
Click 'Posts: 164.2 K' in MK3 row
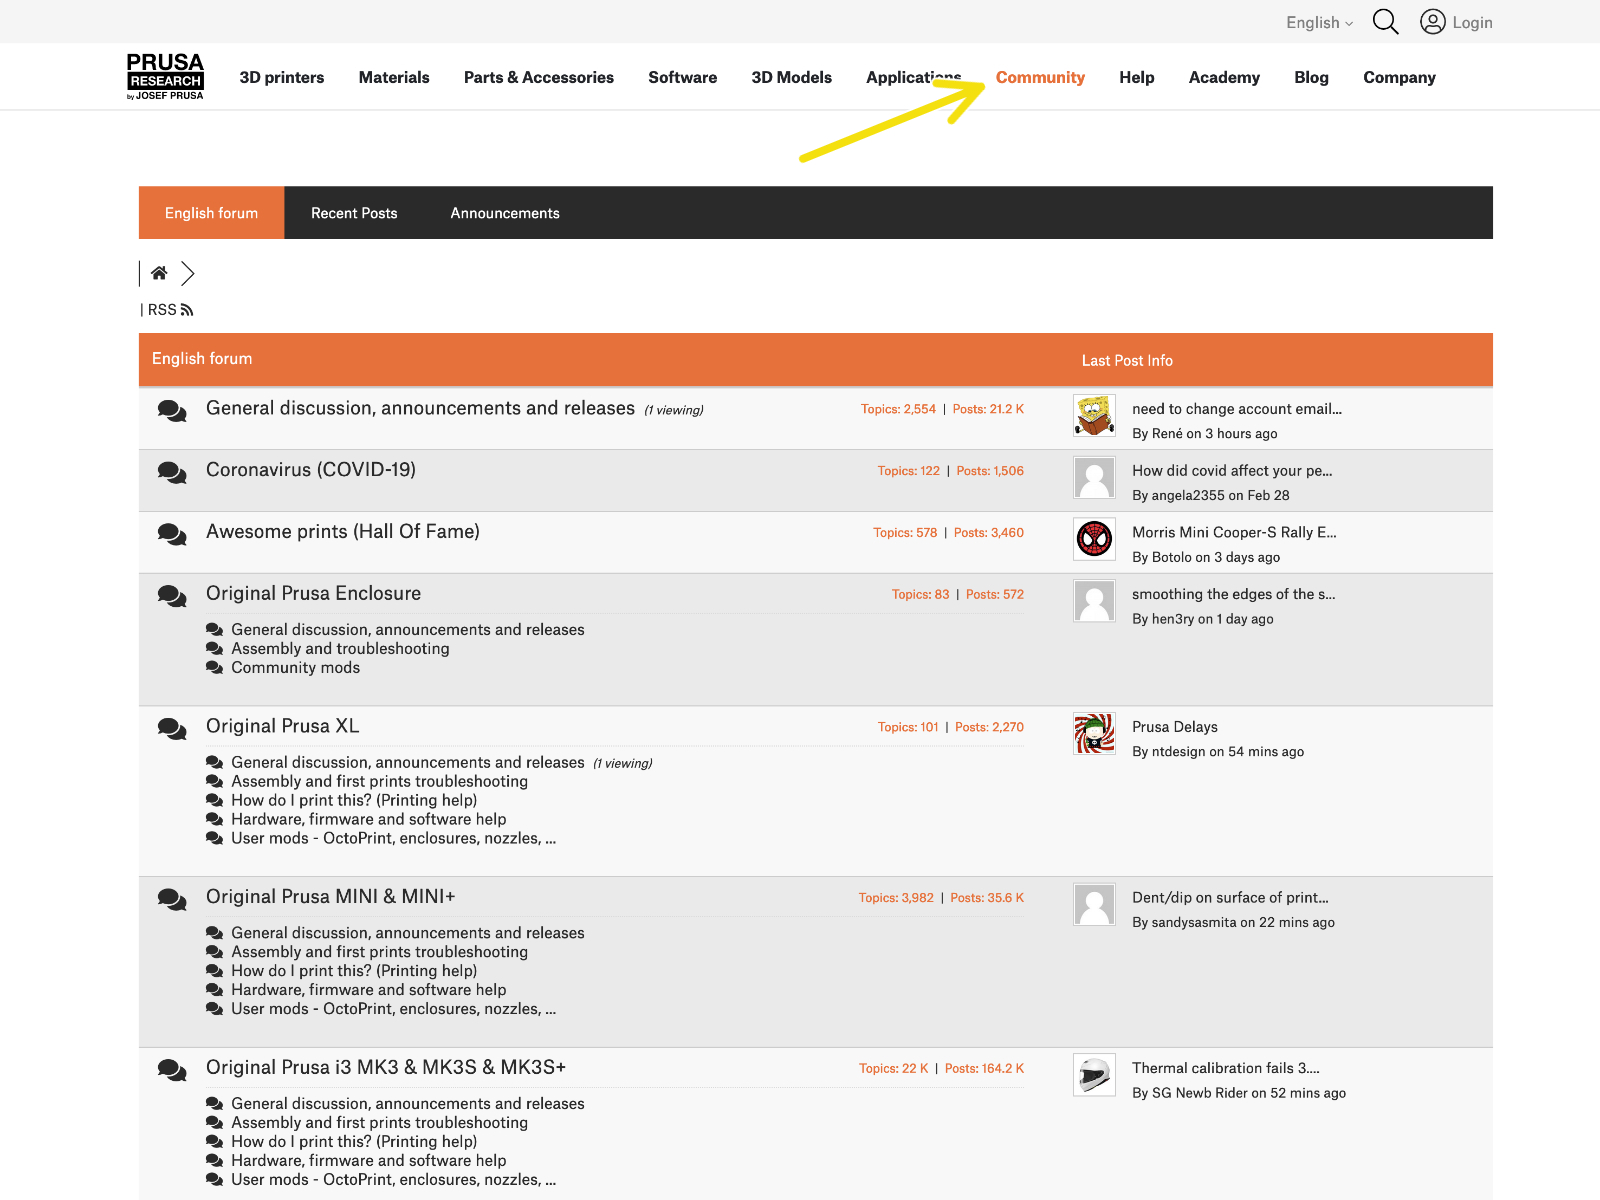[x=984, y=1069]
